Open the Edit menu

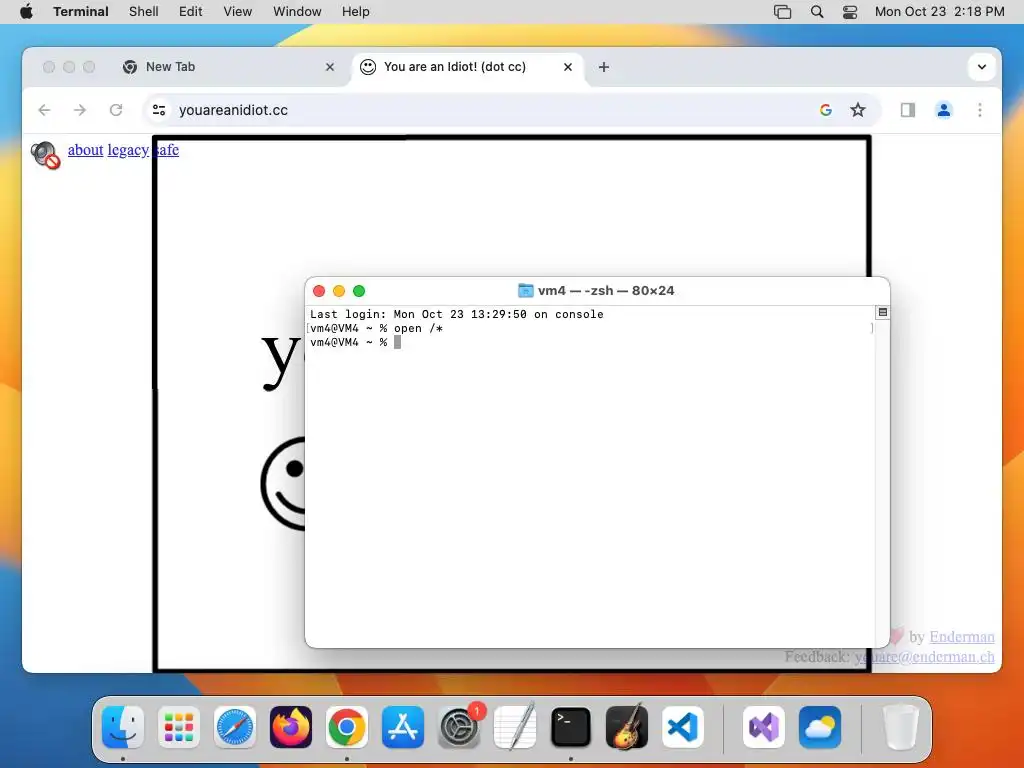[191, 12]
